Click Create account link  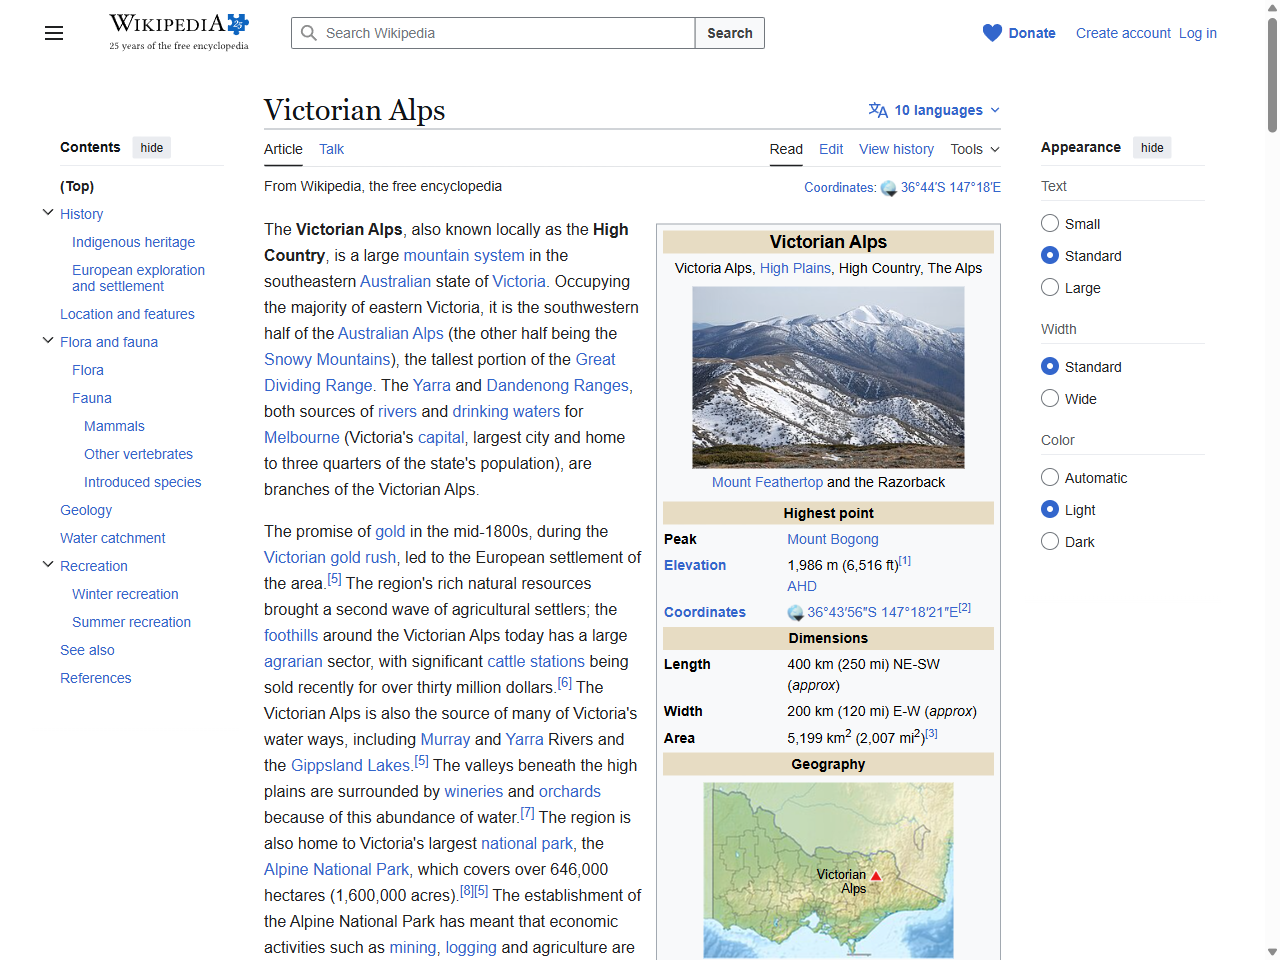tap(1123, 33)
